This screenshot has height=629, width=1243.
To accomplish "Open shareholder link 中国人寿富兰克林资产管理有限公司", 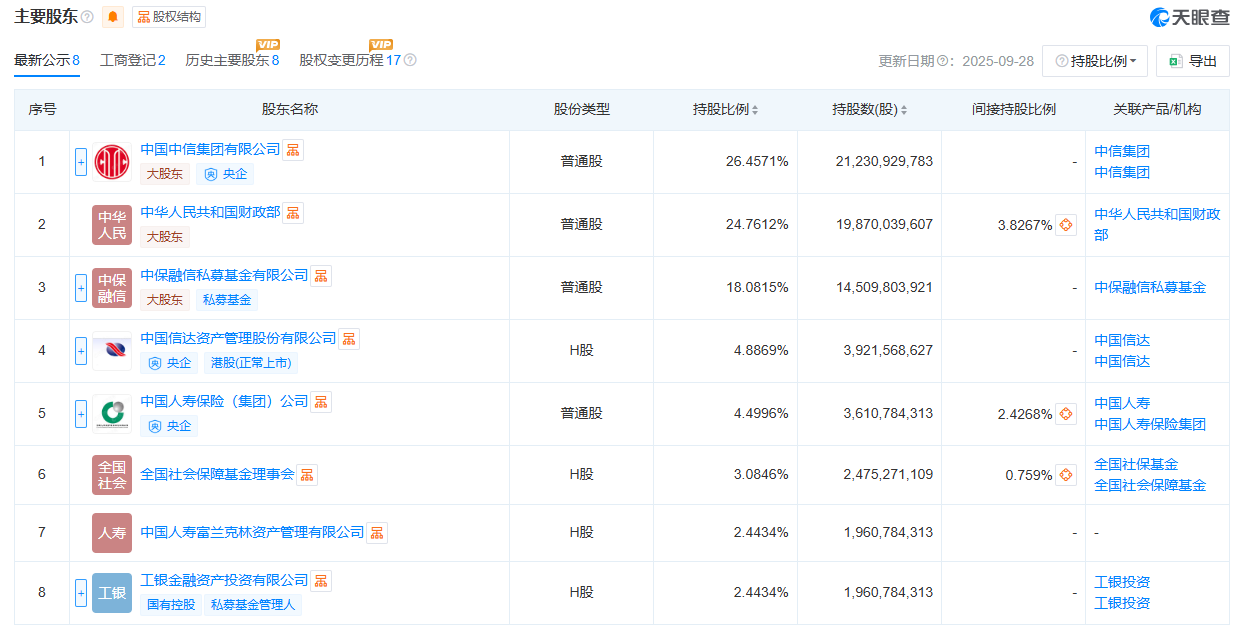I will [252, 532].
